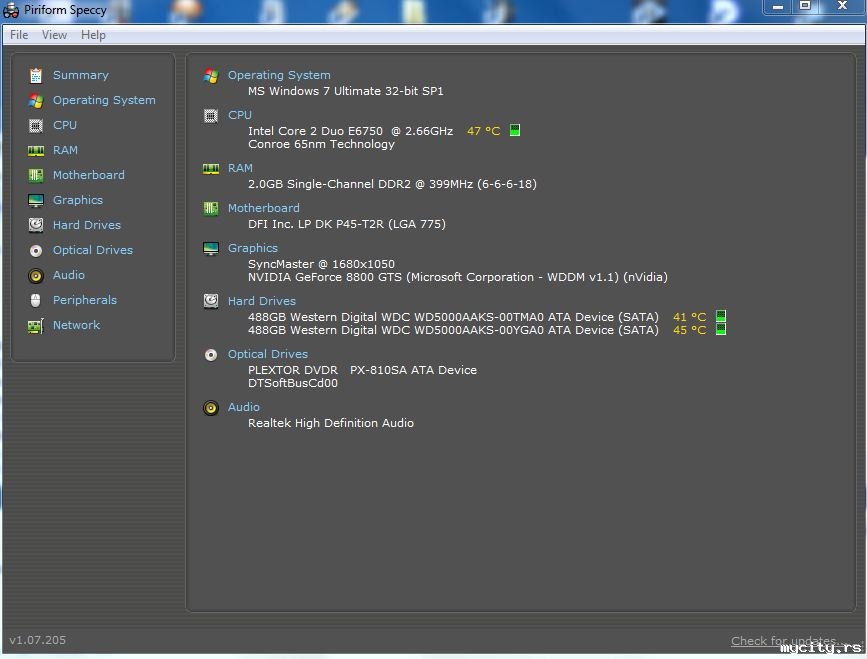Click the 41 °C hard drive temperature
Screen dimensions: 867x659
tap(690, 317)
